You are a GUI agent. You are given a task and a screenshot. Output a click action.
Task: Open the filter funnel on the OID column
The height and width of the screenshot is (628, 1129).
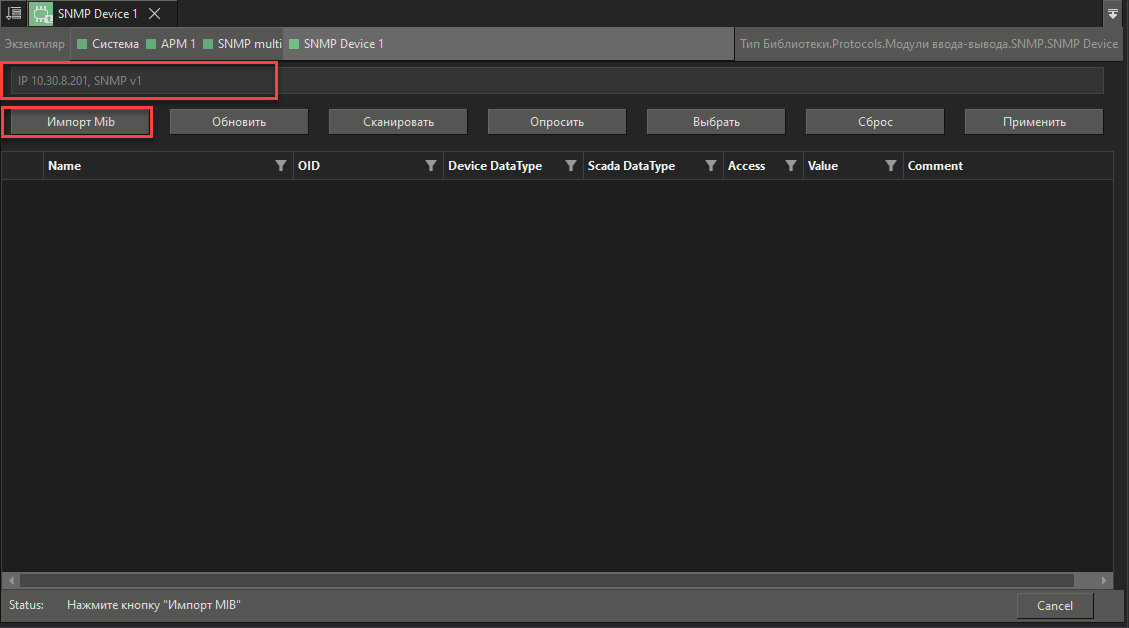[431, 165]
